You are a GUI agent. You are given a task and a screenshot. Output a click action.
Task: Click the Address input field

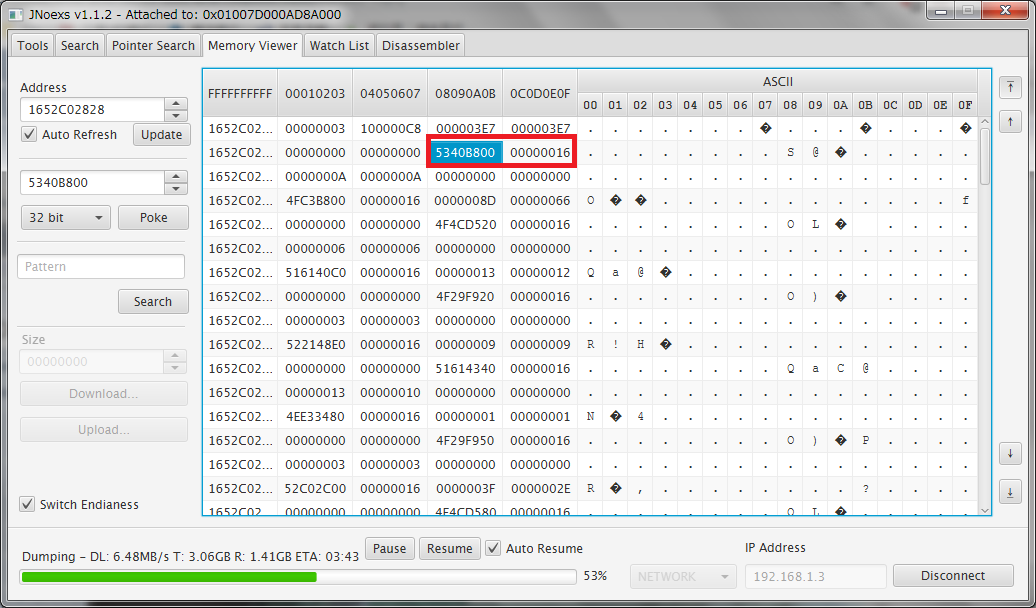[x=92, y=110]
